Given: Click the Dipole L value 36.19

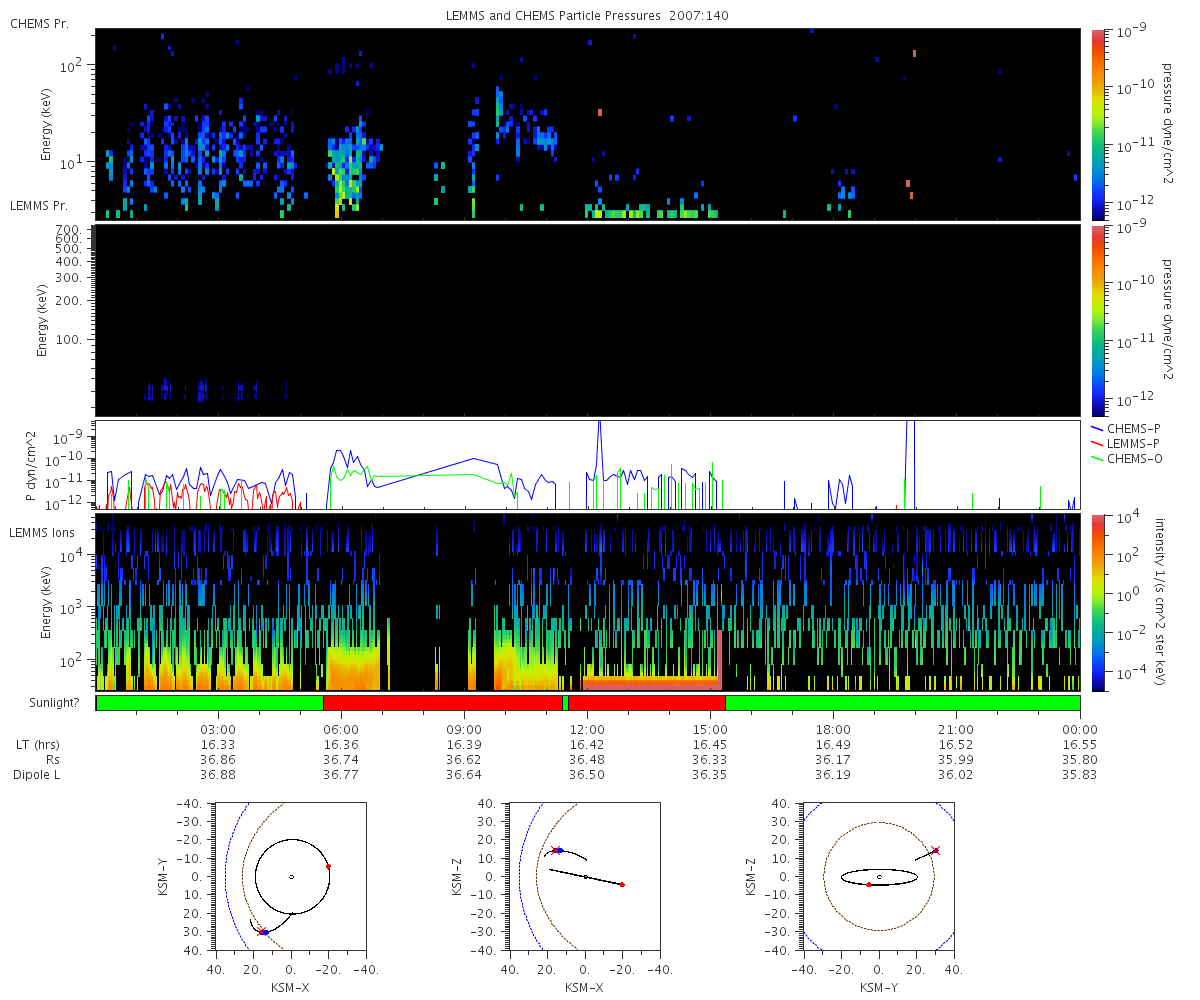Looking at the screenshot, I should point(833,775).
